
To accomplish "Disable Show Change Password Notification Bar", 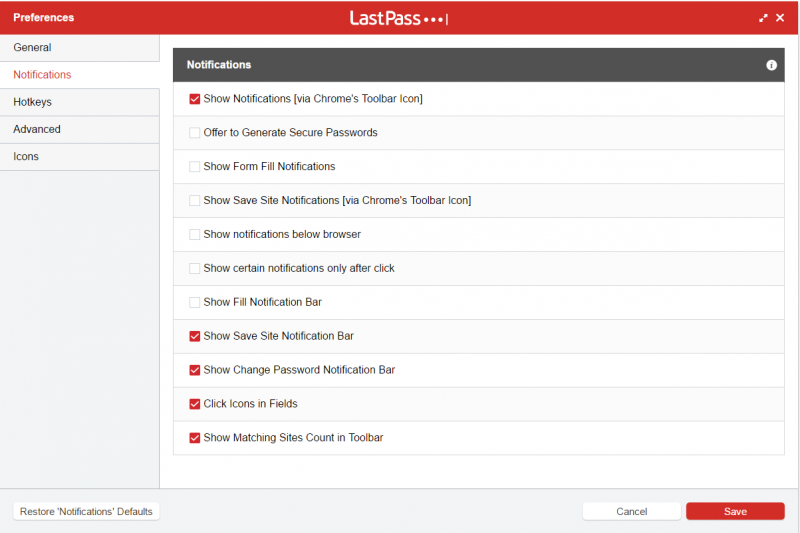I will (x=194, y=370).
